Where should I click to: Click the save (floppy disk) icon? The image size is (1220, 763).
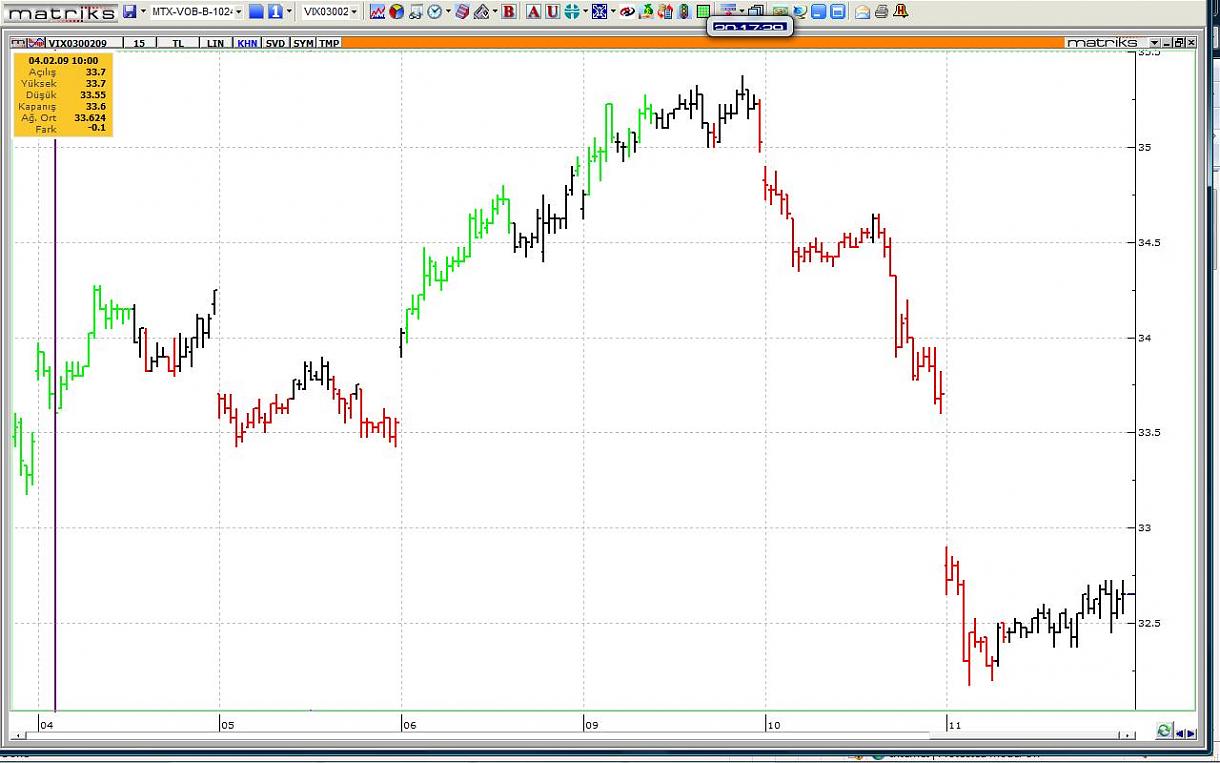click(129, 11)
